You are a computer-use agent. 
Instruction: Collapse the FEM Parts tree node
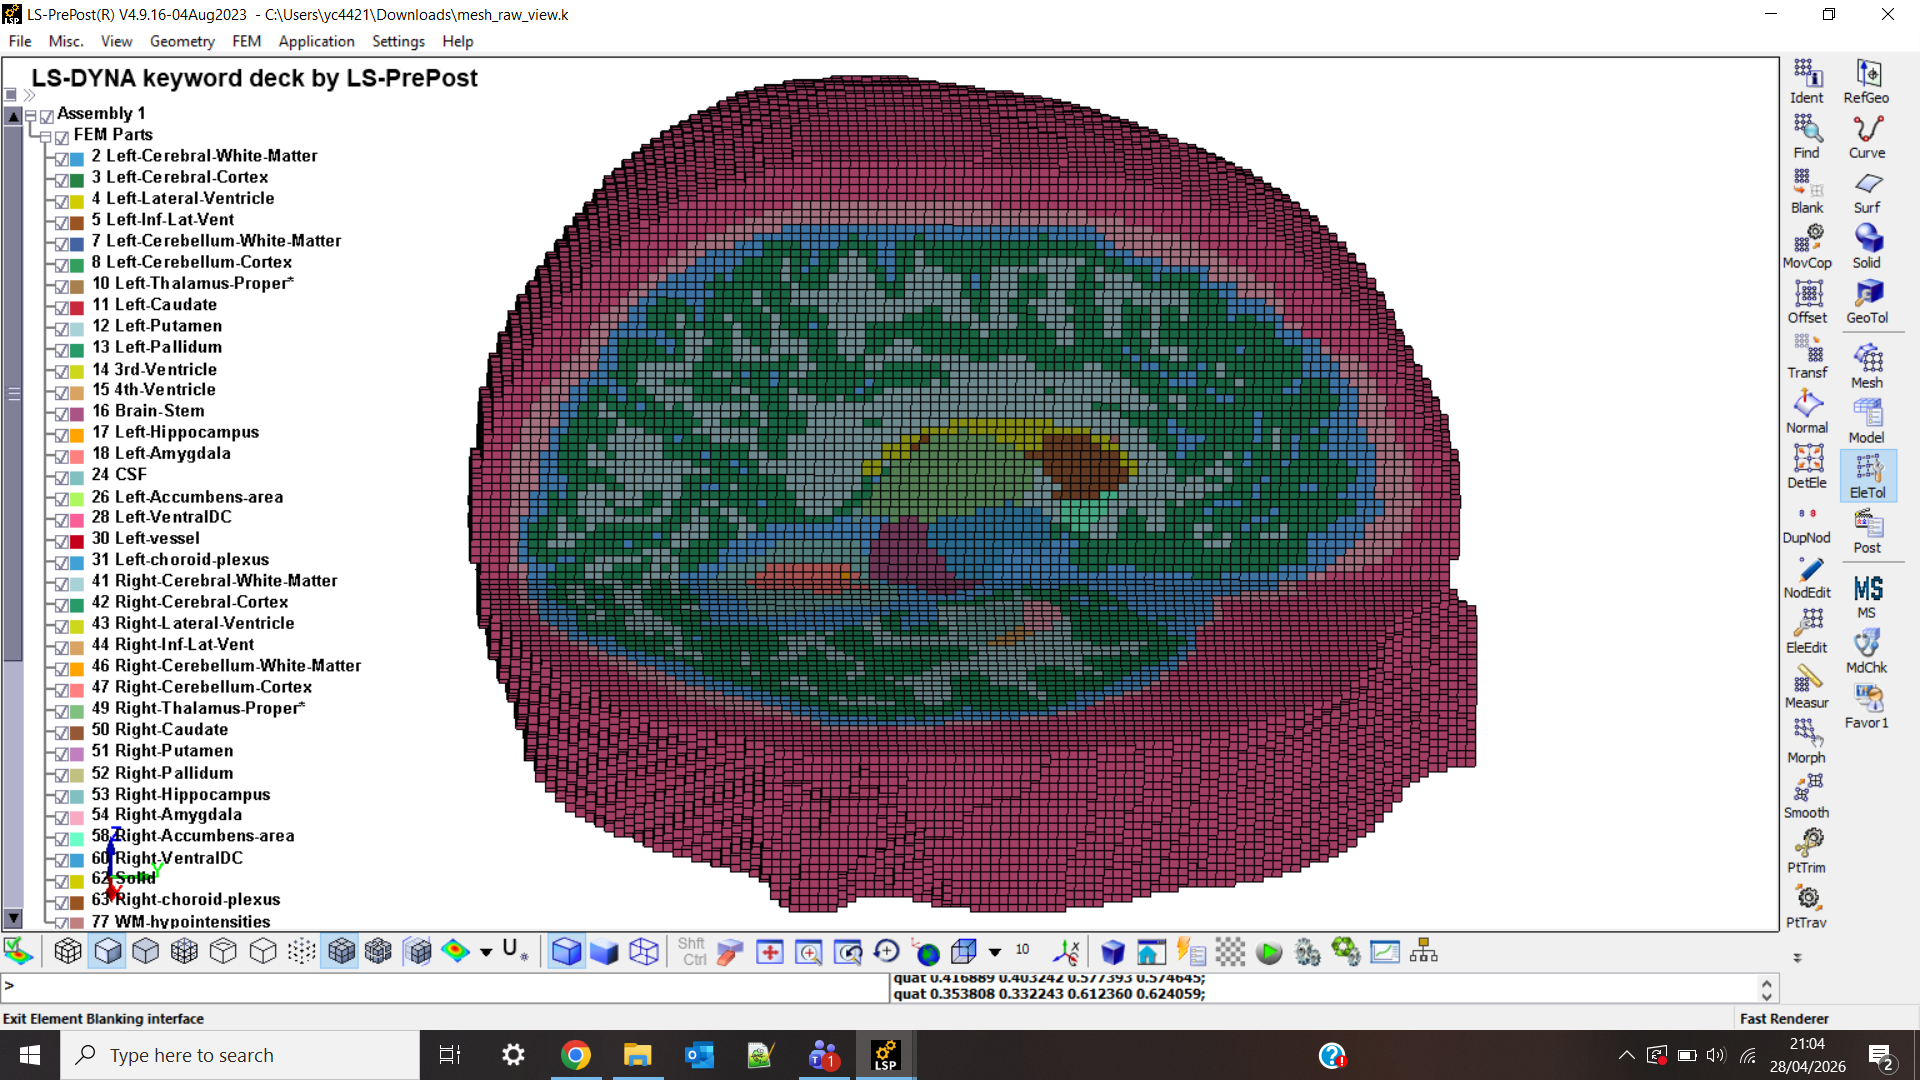(45, 137)
